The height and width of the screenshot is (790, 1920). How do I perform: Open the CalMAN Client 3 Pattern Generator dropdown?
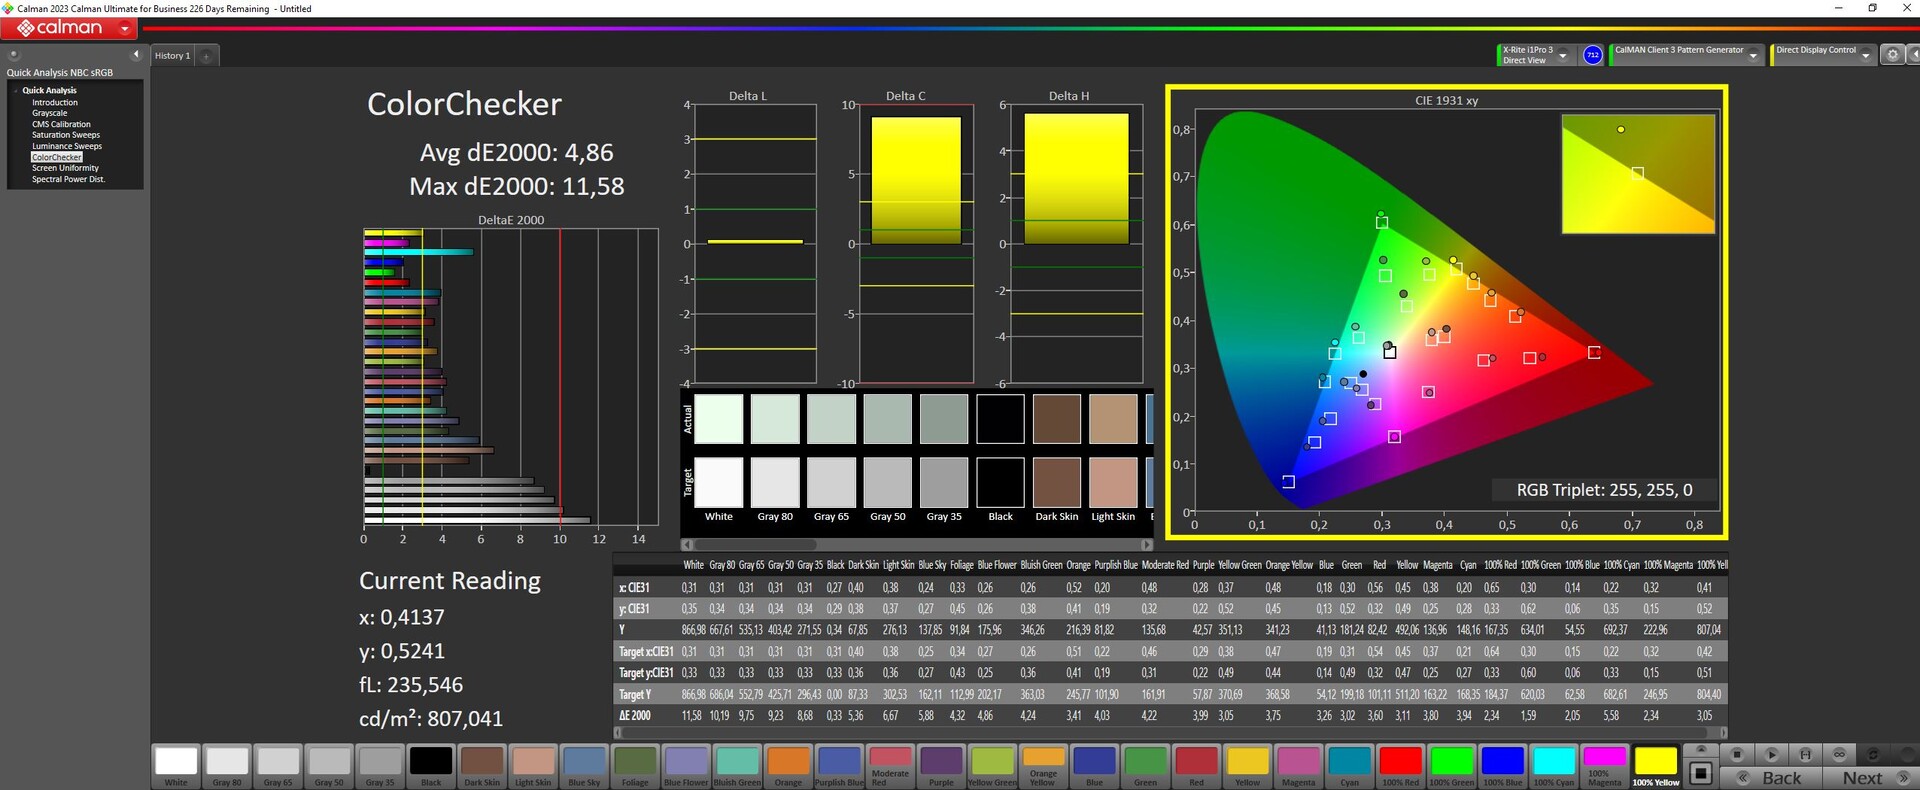pos(1753,56)
